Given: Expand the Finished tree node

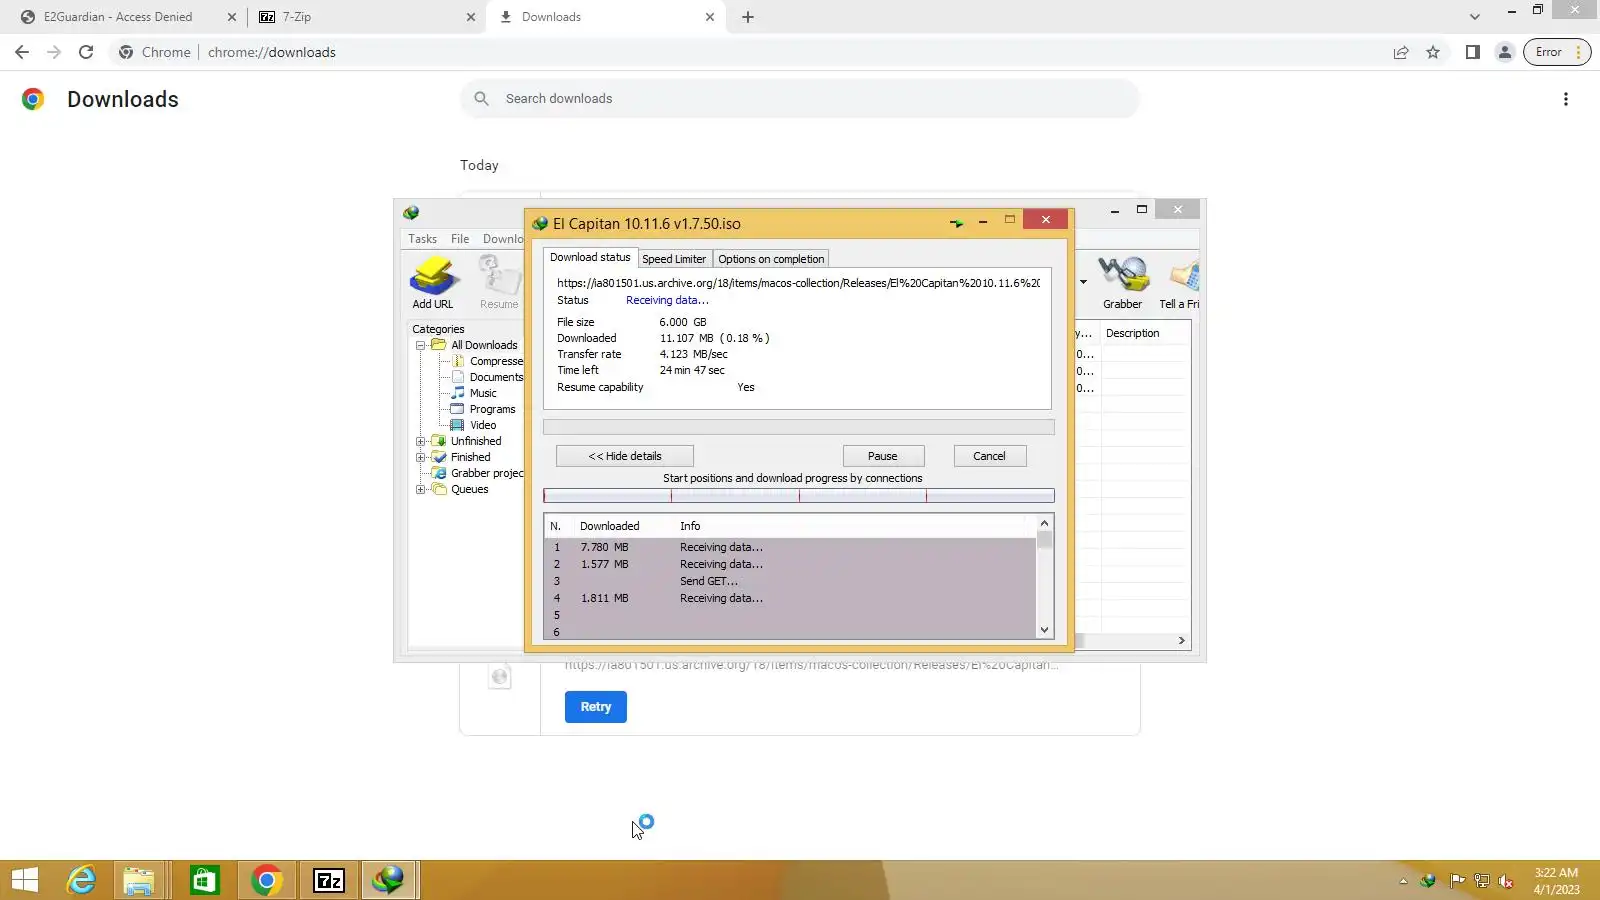Looking at the screenshot, I should coord(421,457).
